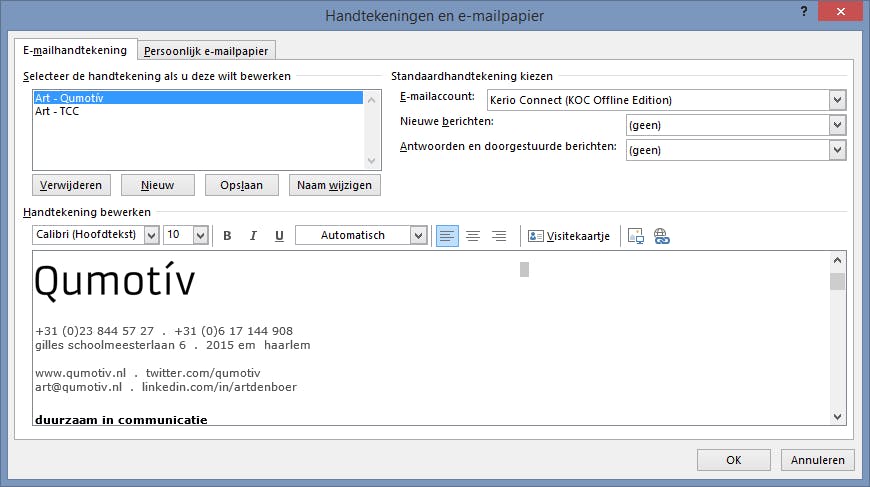The height and width of the screenshot is (487, 870).
Task: Insert a hyperlink into the signature
Action: [x=661, y=236]
